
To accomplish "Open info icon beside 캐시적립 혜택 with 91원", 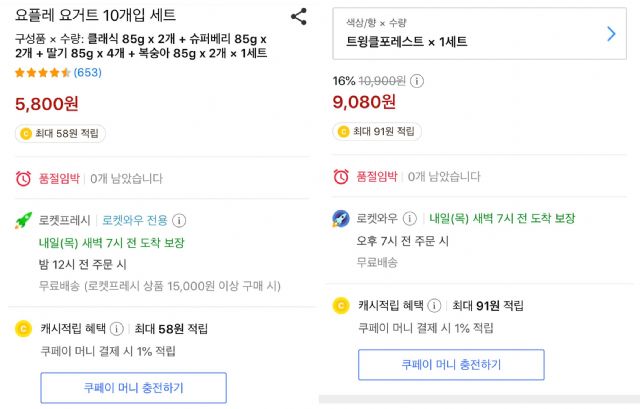I will point(434,305).
